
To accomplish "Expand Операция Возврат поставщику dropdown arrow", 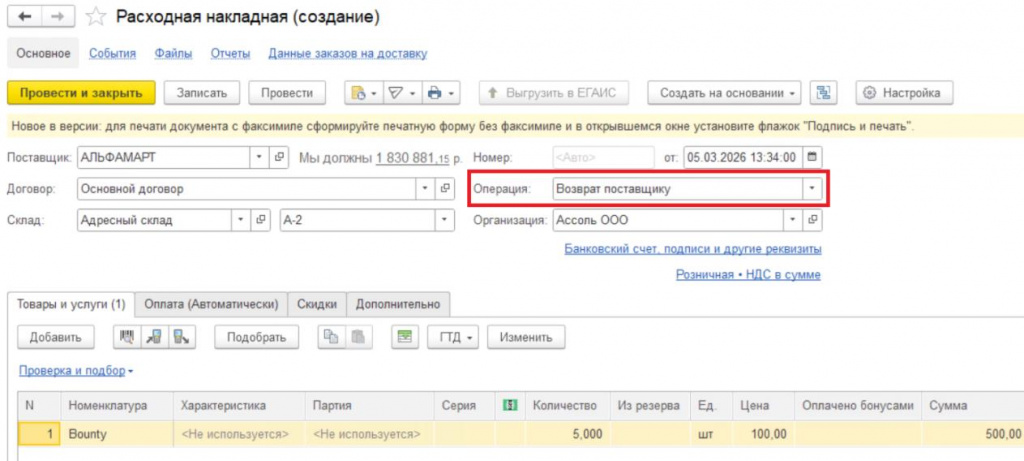I will point(812,189).
